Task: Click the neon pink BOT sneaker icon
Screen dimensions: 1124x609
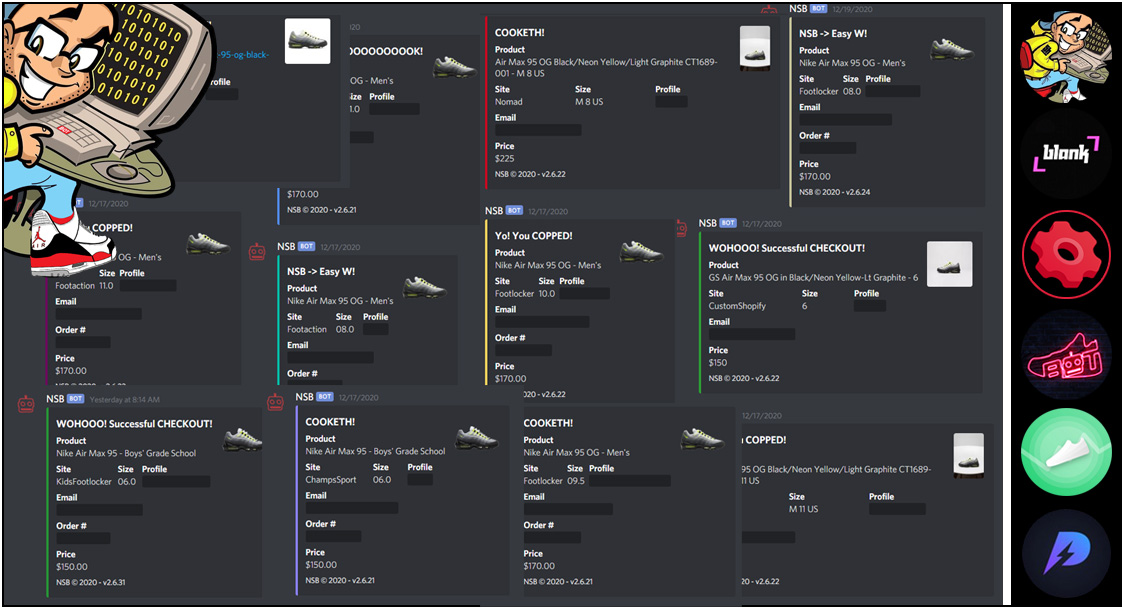Action: coord(1067,355)
